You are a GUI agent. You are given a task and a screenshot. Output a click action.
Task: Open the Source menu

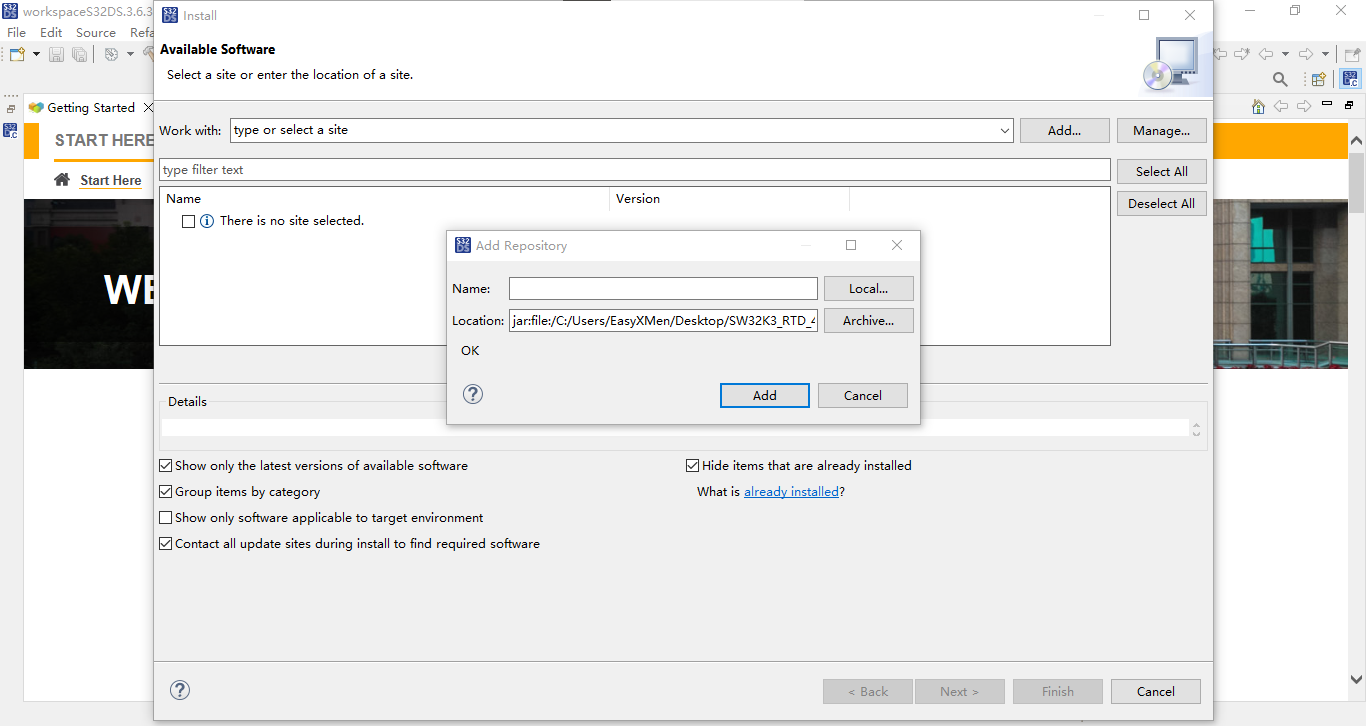coord(96,33)
